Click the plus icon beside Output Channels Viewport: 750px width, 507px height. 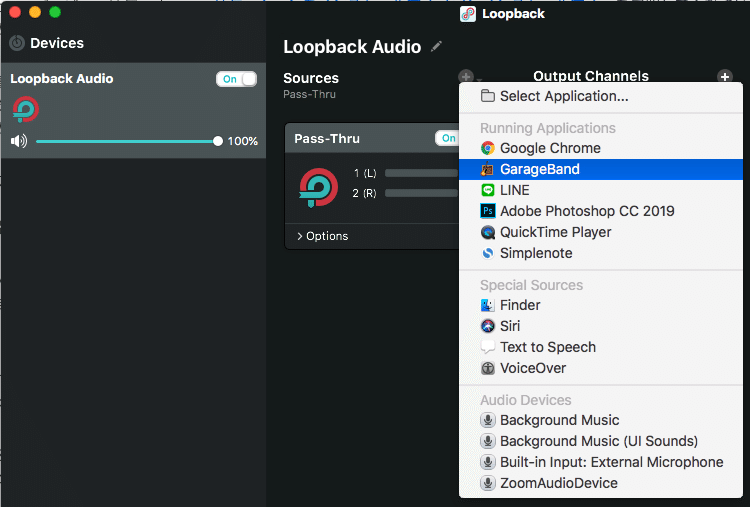tap(724, 77)
